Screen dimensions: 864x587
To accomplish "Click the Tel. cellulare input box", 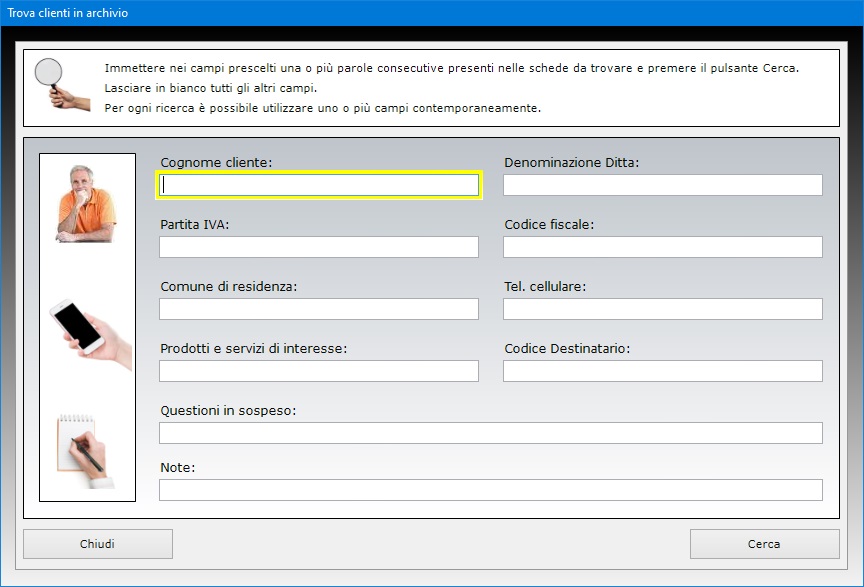I will (663, 309).
